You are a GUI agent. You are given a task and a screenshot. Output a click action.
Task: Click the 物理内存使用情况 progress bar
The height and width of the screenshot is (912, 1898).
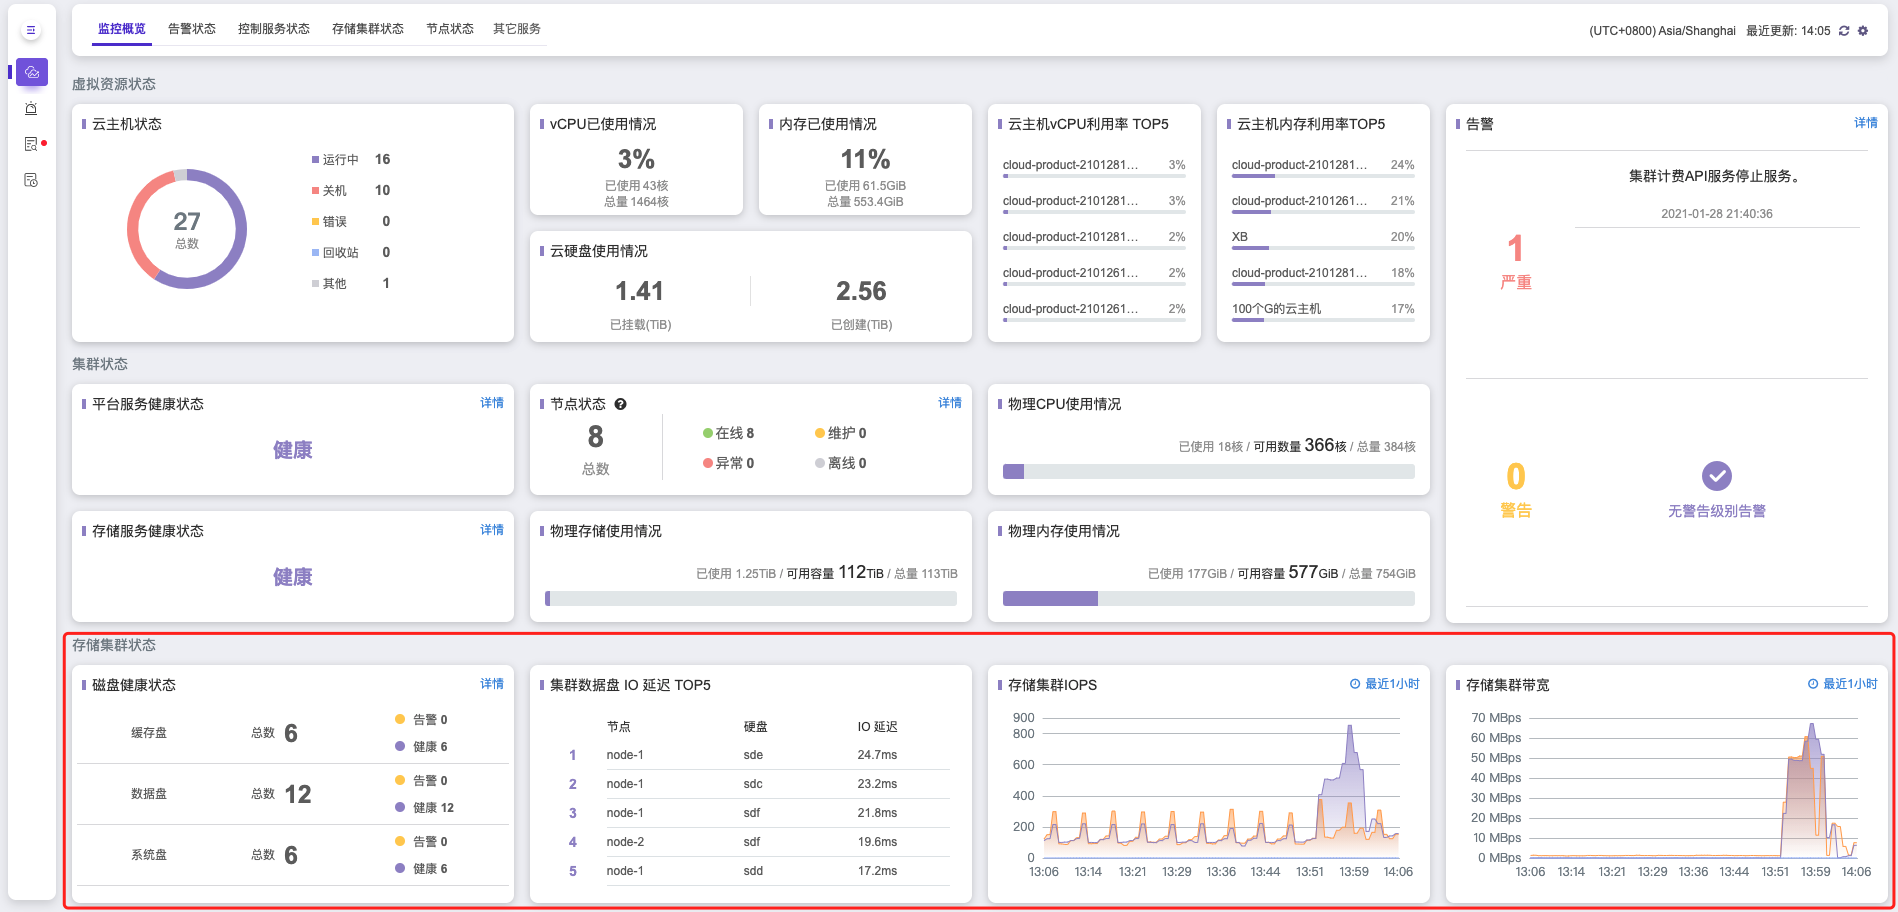(x=1208, y=598)
